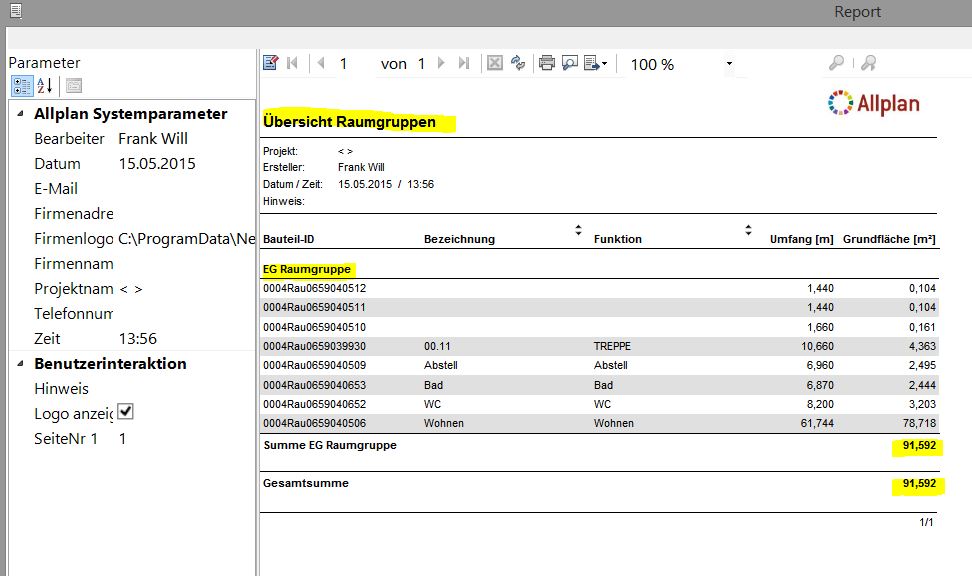Click the Bearbeiter value Frank Will
This screenshot has width=972, height=576.
pos(153,139)
